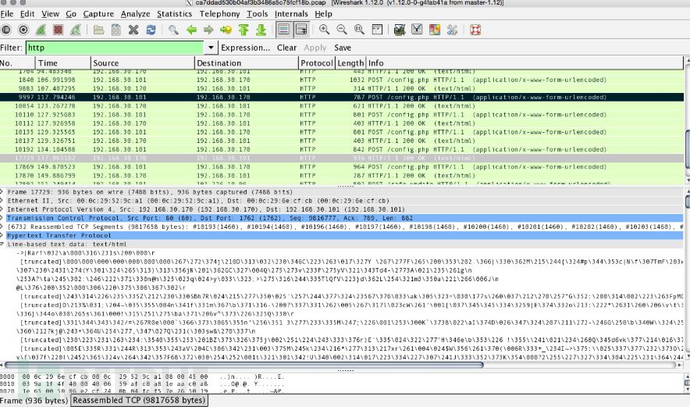
Task: Jump to the first packet
Action: coord(243,30)
